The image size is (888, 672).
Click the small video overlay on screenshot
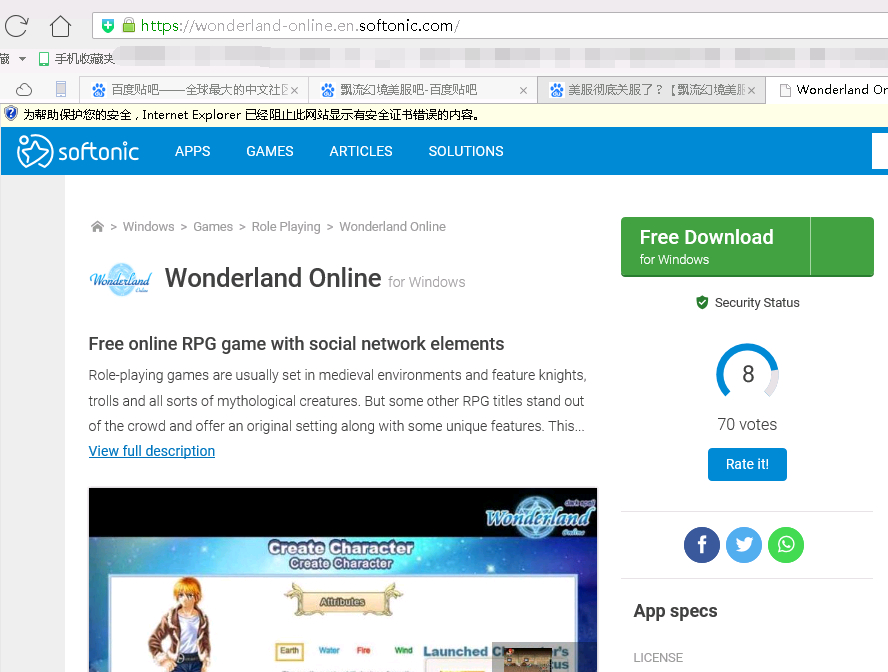[x=530, y=659]
